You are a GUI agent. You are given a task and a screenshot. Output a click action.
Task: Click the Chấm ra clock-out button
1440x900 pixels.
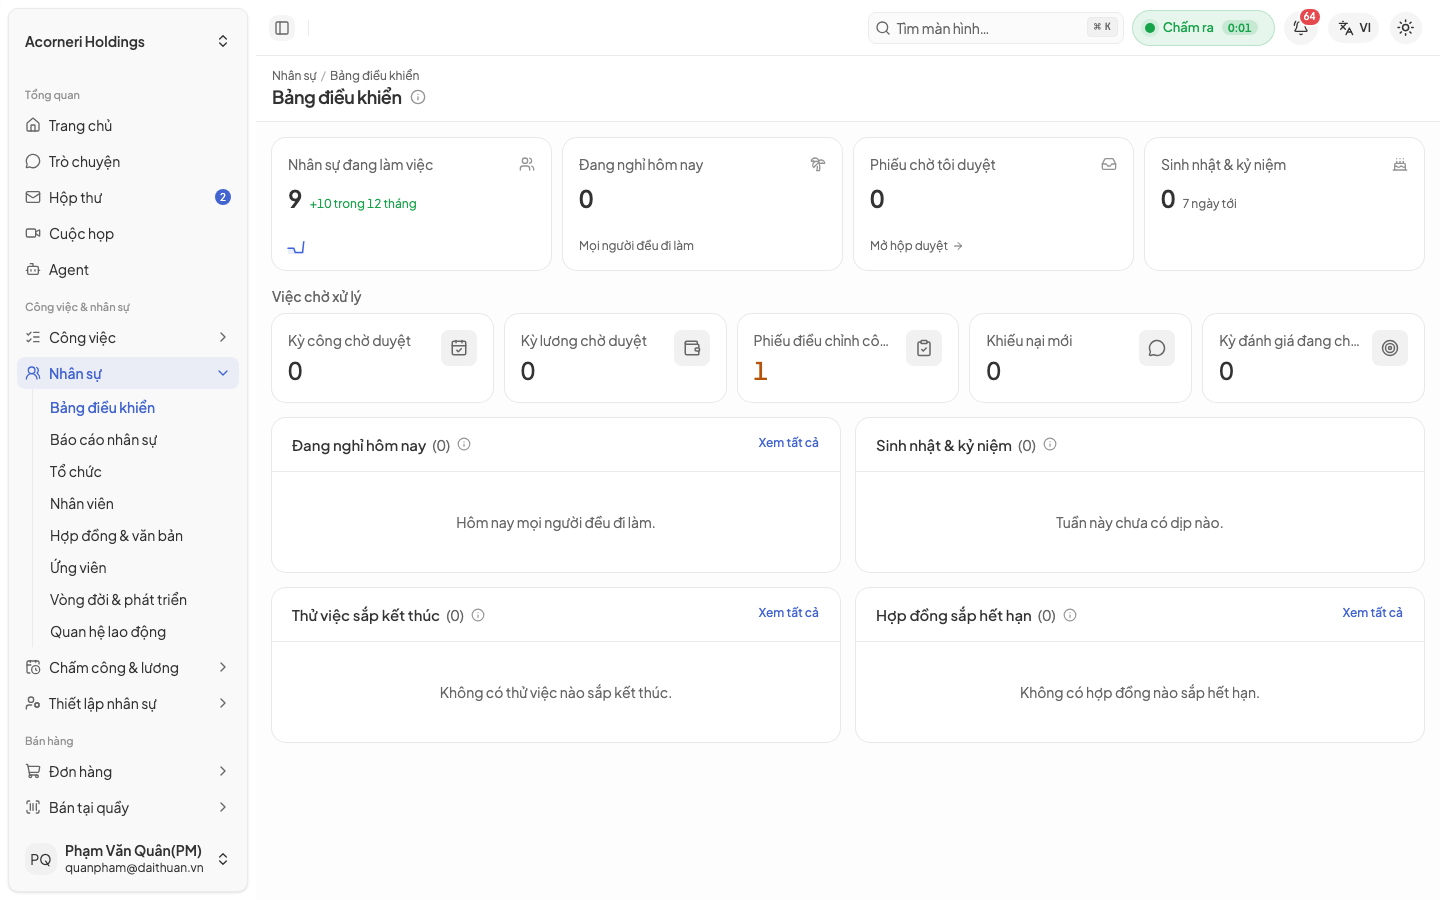[1203, 28]
